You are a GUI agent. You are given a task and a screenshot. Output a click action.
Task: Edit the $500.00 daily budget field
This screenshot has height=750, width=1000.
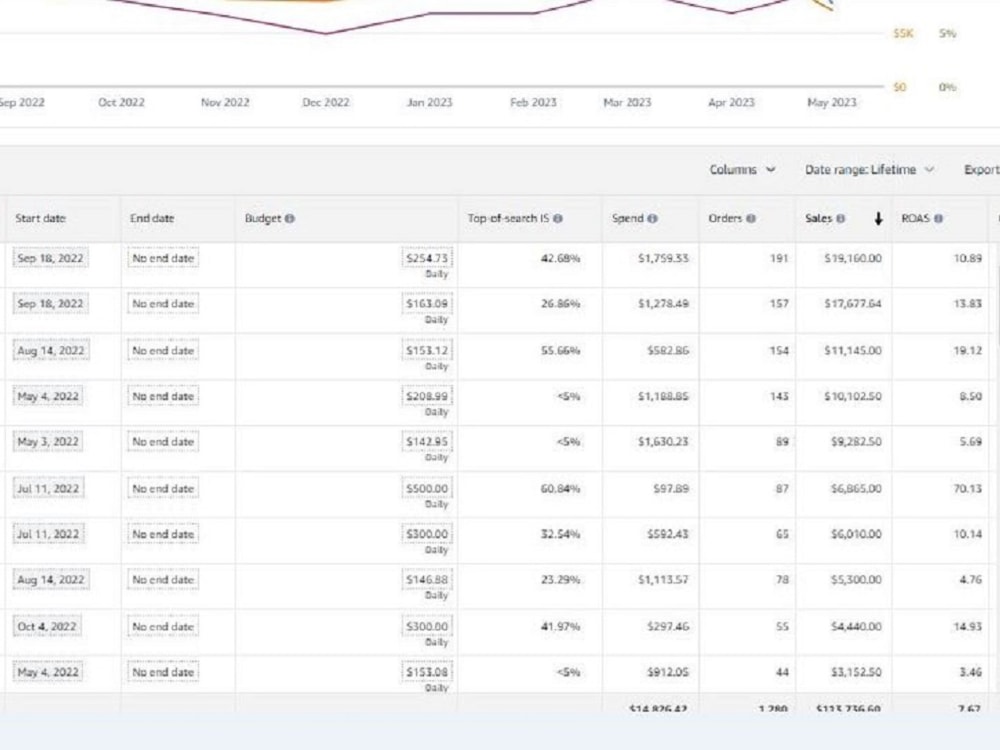427,489
